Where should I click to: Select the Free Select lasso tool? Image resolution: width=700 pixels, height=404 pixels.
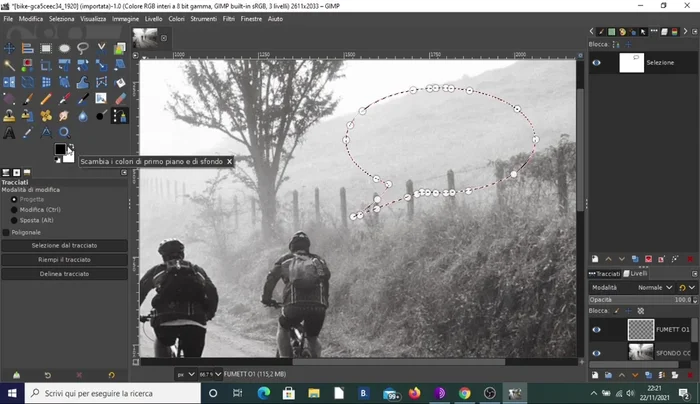83,47
